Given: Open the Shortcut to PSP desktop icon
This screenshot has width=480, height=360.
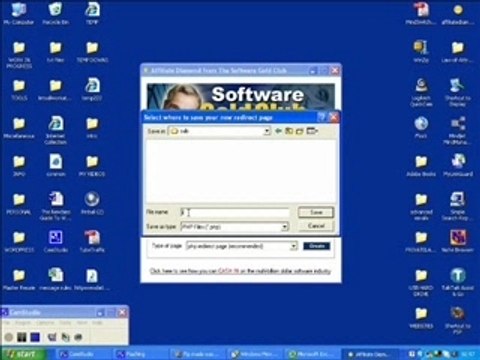Looking at the screenshot, I should point(457,320).
